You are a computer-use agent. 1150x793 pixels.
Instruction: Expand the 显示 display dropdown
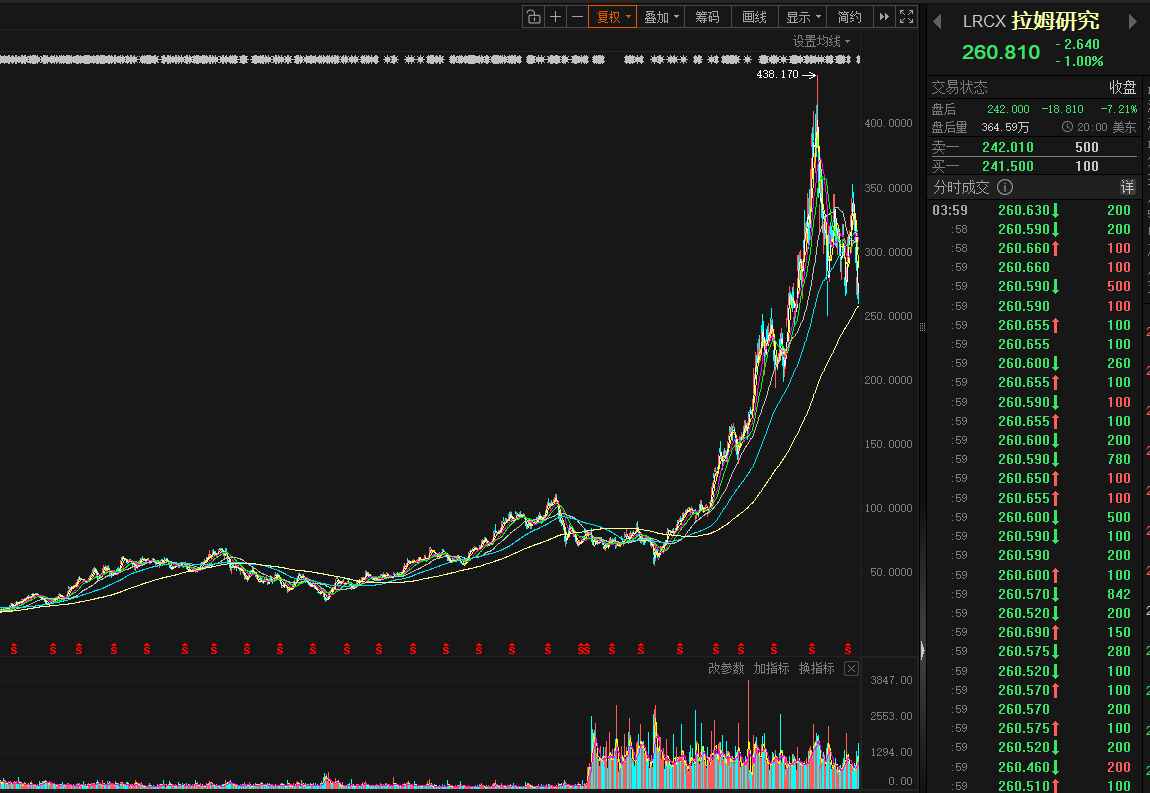tap(803, 17)
